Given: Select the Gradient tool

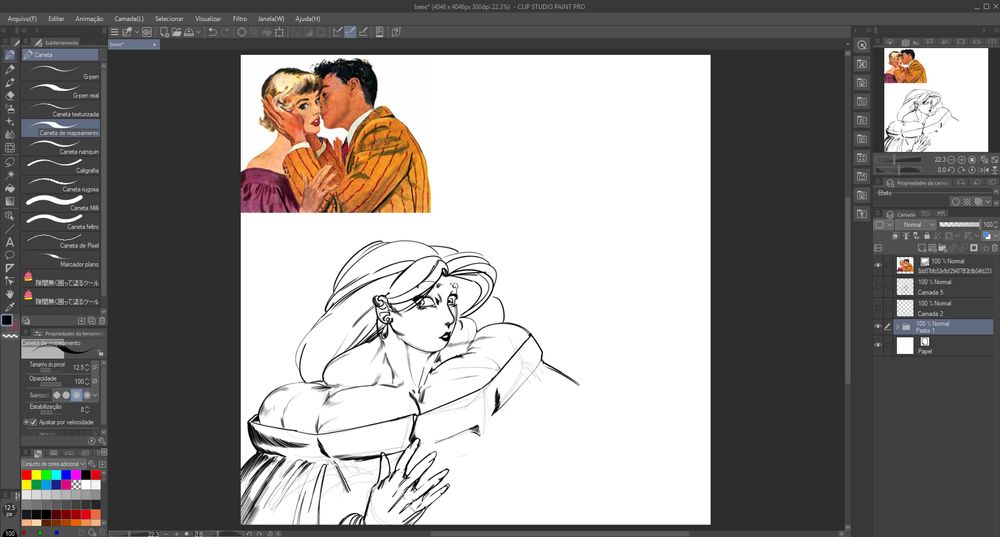Looking at the screenshot, I should coord(10,202).
